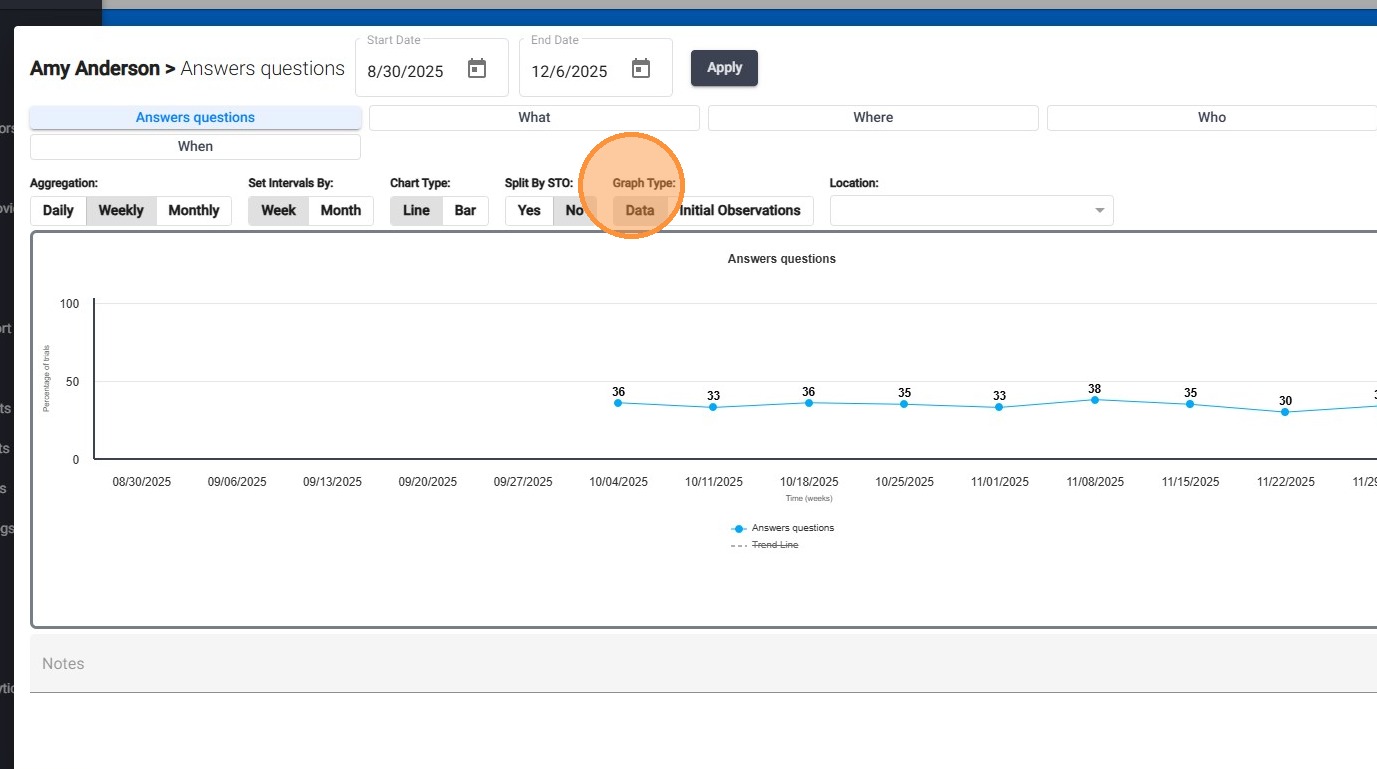Click the Apply button
The image size is (1377, 769).
tap(724, 68)
